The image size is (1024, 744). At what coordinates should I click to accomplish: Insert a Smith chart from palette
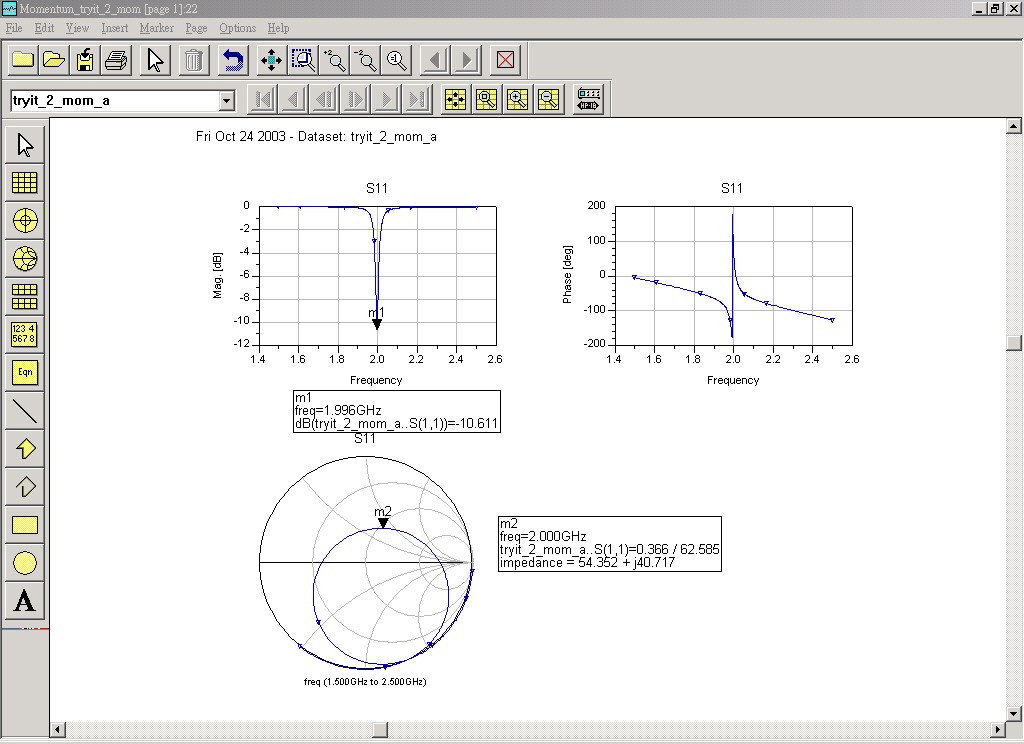click(25, 259)
